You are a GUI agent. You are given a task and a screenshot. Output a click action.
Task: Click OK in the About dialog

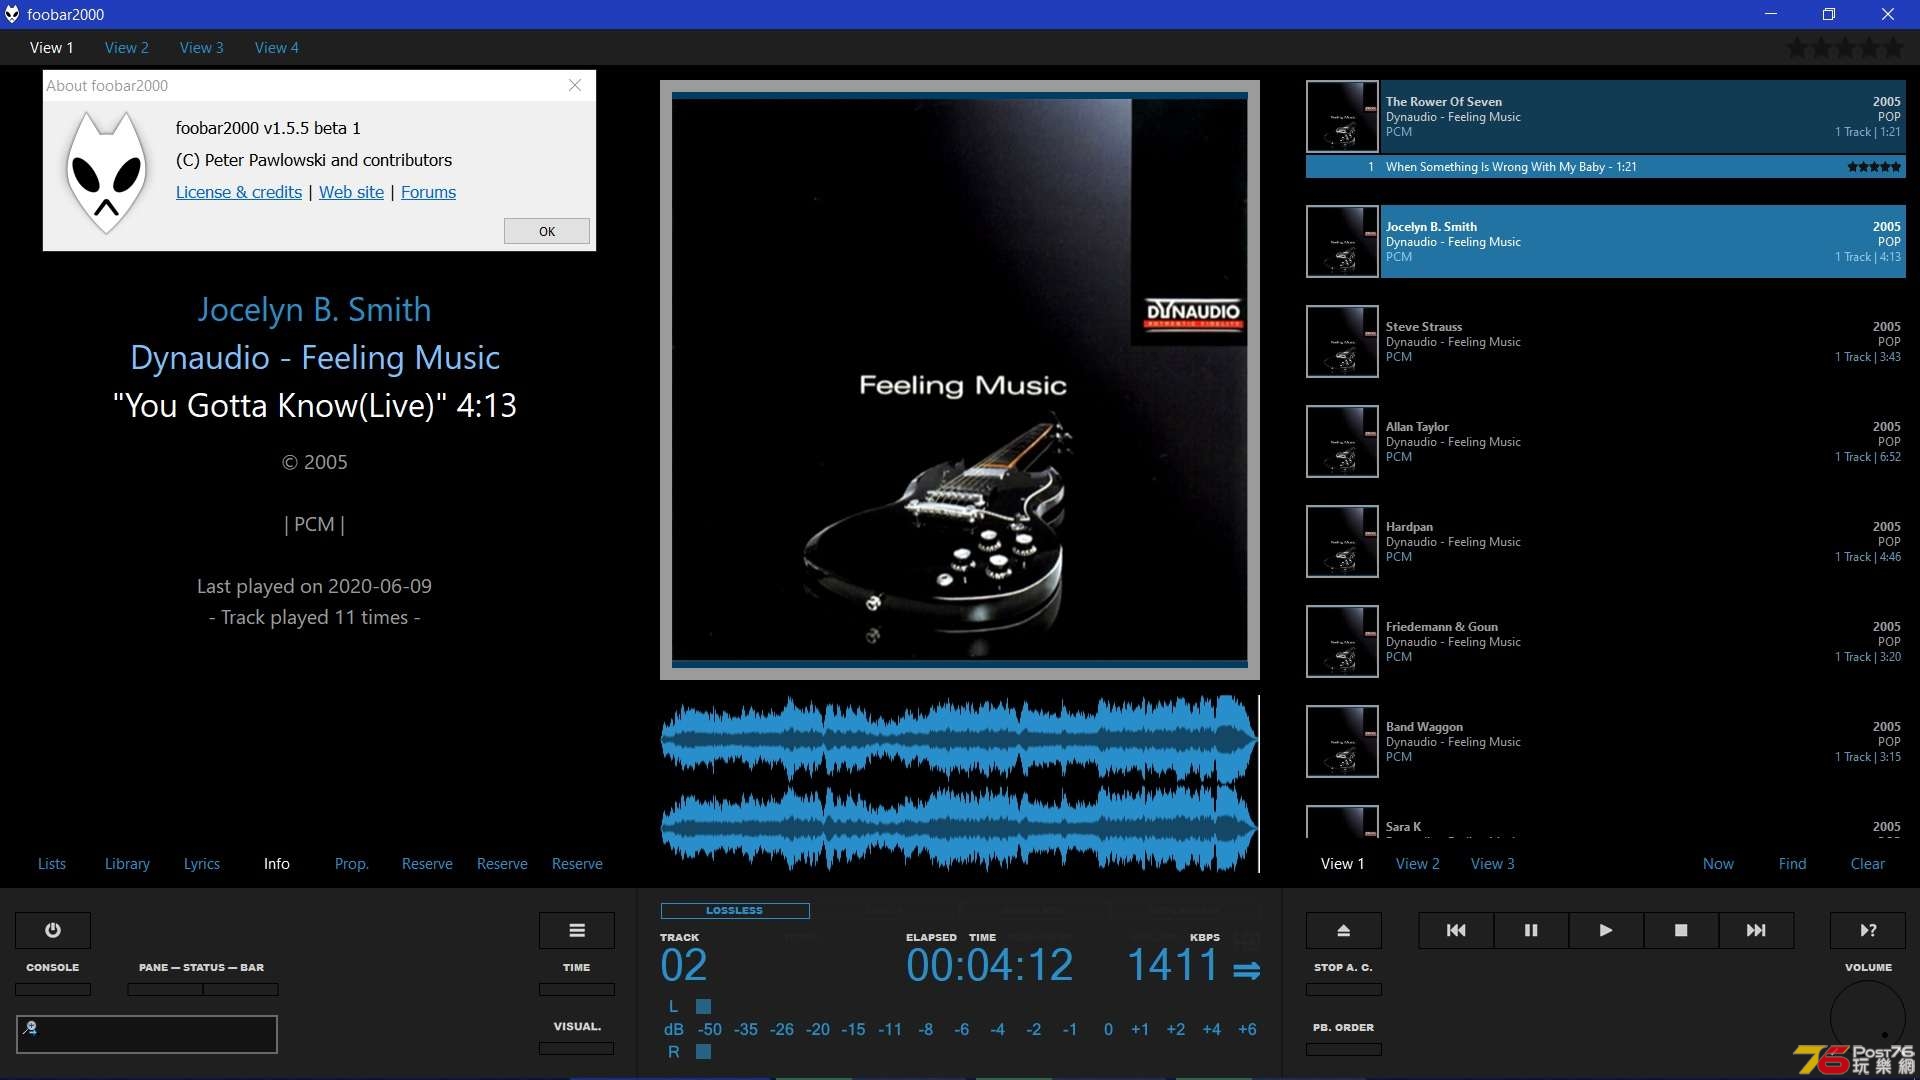(547, 231)
